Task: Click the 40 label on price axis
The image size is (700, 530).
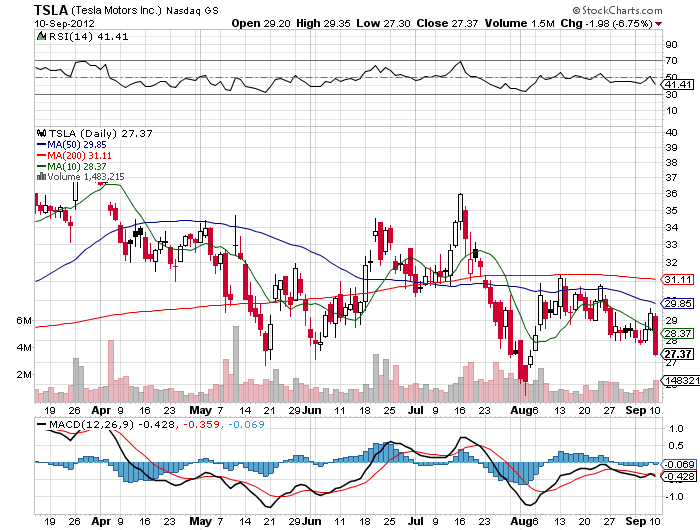Action: point(671,132)
